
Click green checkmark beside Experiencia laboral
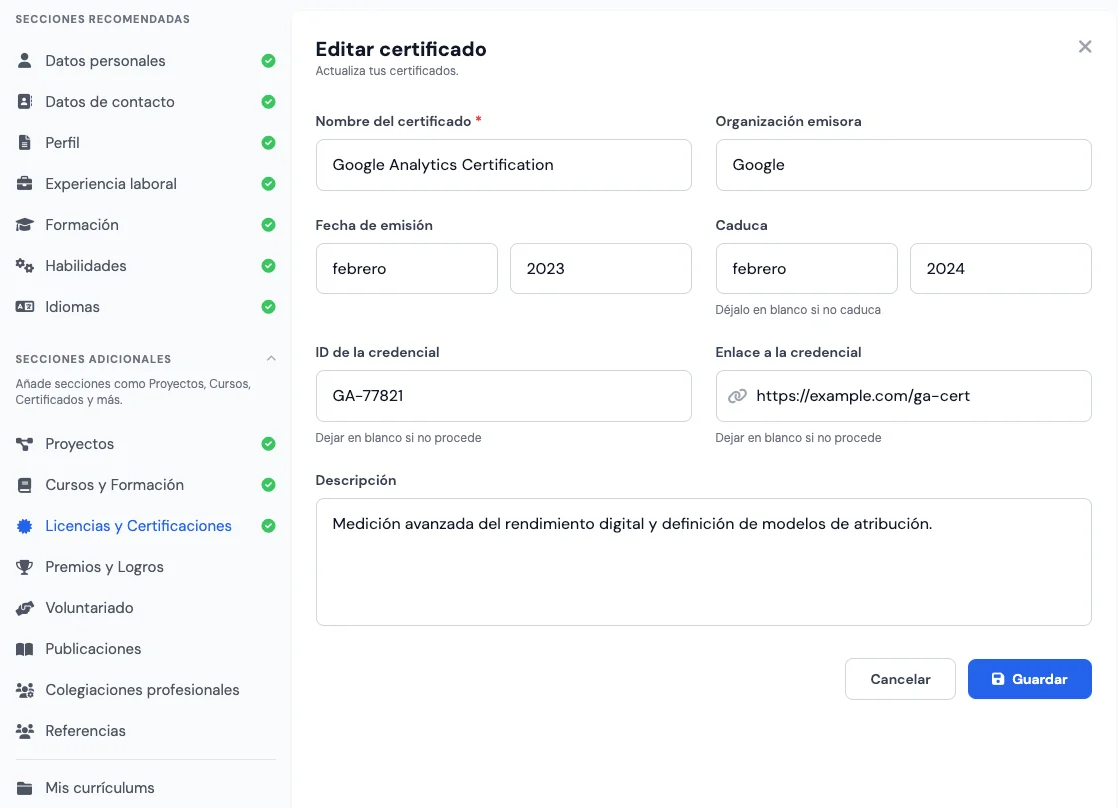point(268,183)
